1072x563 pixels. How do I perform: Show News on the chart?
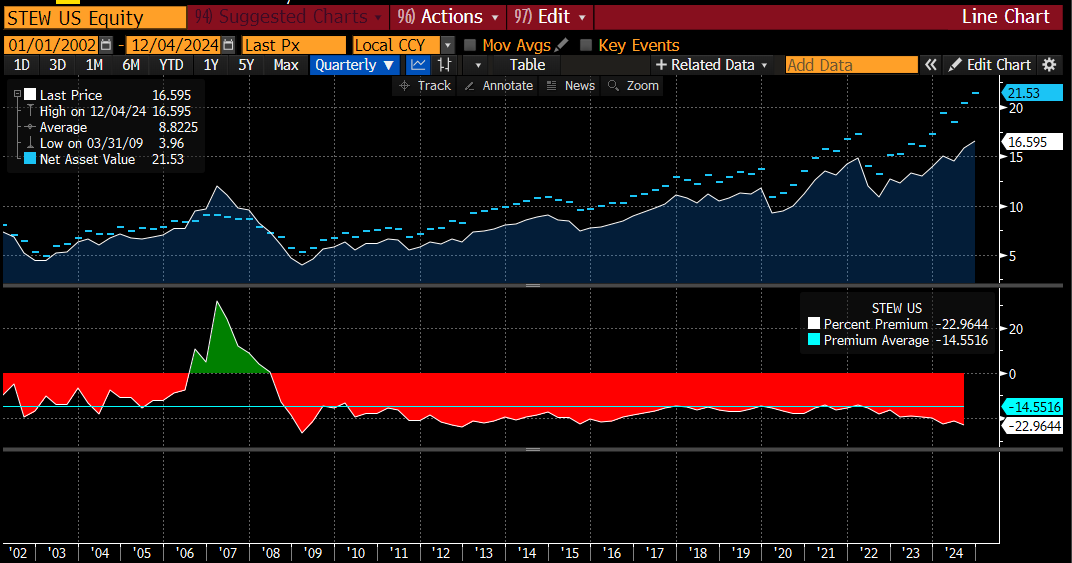572,86
